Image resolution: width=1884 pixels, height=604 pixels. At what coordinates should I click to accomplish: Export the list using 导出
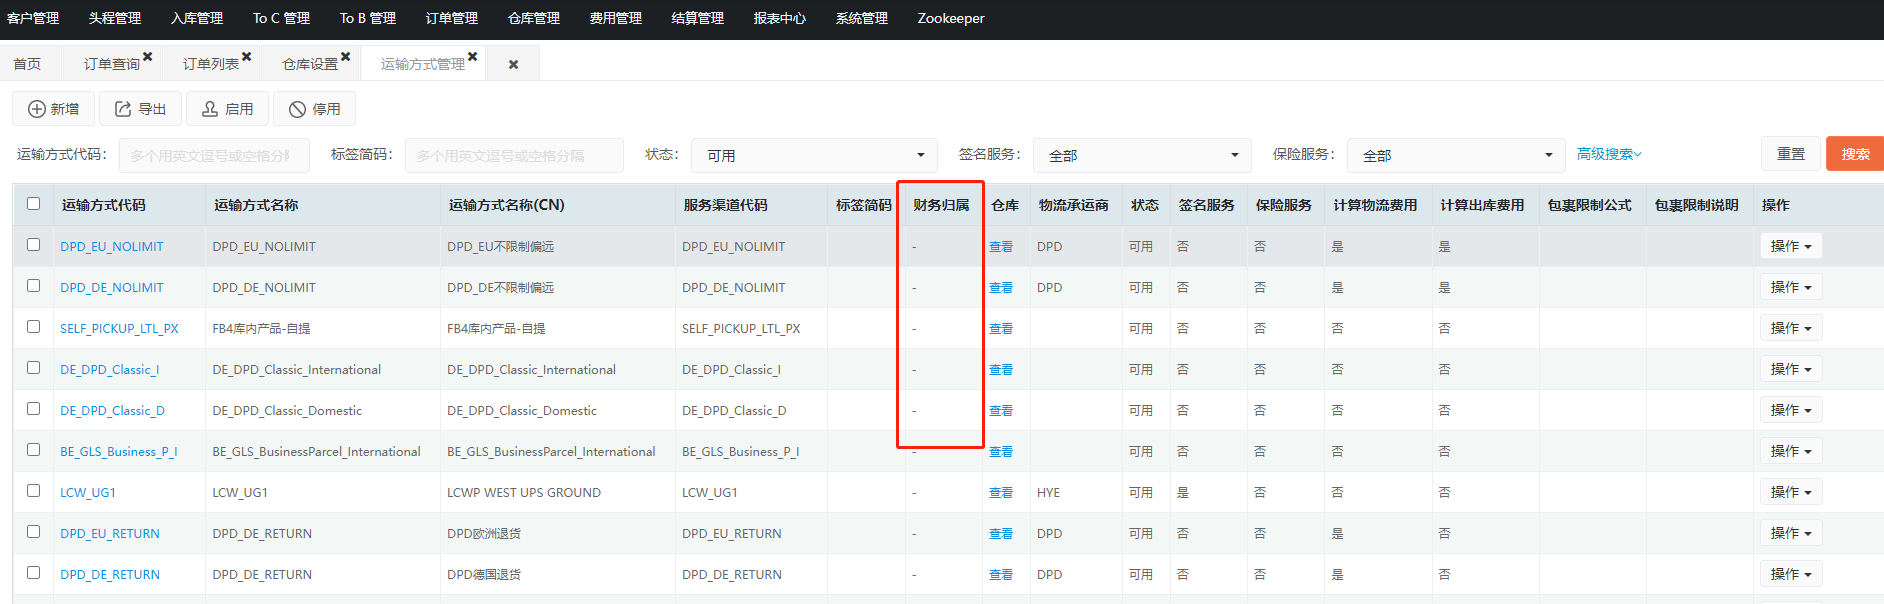click(141, 109)
